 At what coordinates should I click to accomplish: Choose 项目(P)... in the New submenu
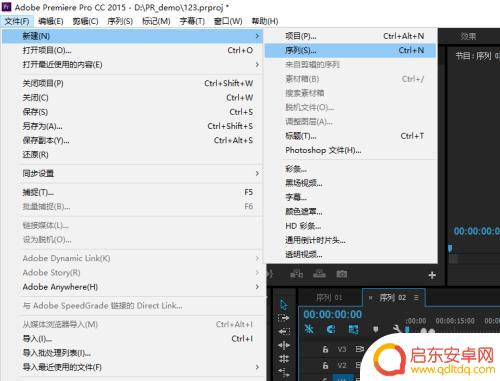point(350,36)
